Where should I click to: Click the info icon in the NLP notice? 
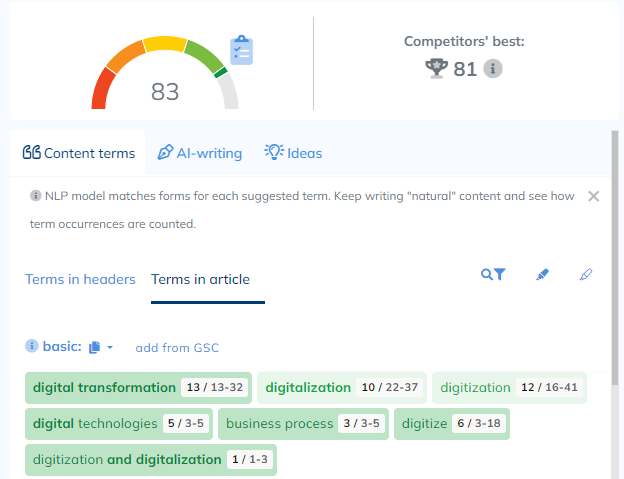pos(35,196)
